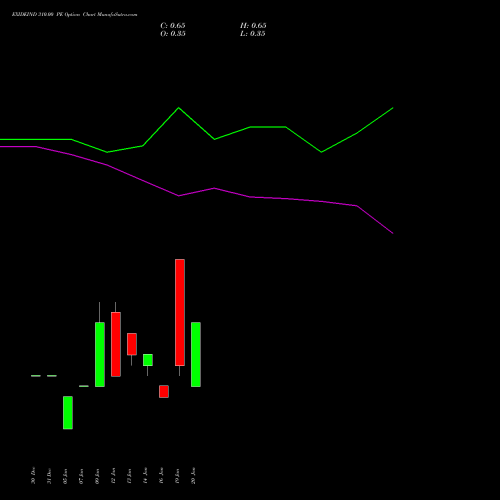Click the small red candle above 16 Jan
The height and width of the screenshot is (500, 500).
[x=164, y=391]
